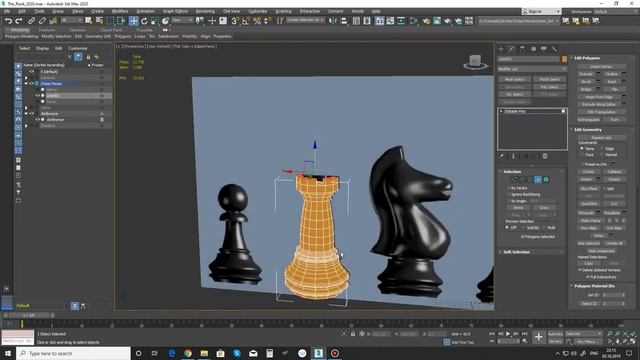Select the Select and Link tool
This screenshot has height=360, width=640.
click(31, 20)
